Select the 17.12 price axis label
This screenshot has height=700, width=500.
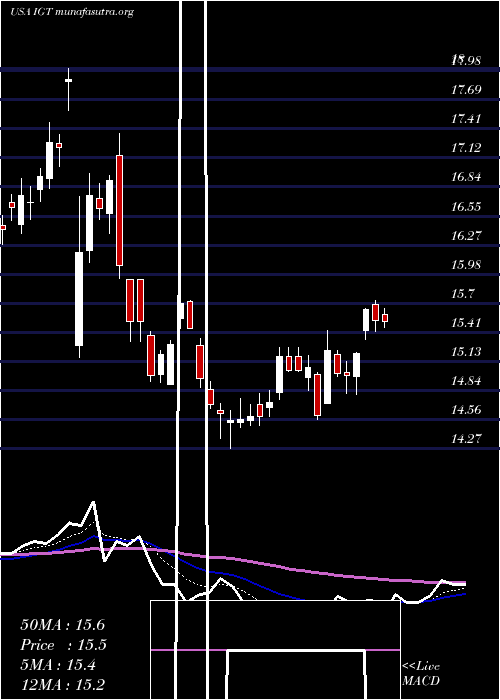point(466,148)
